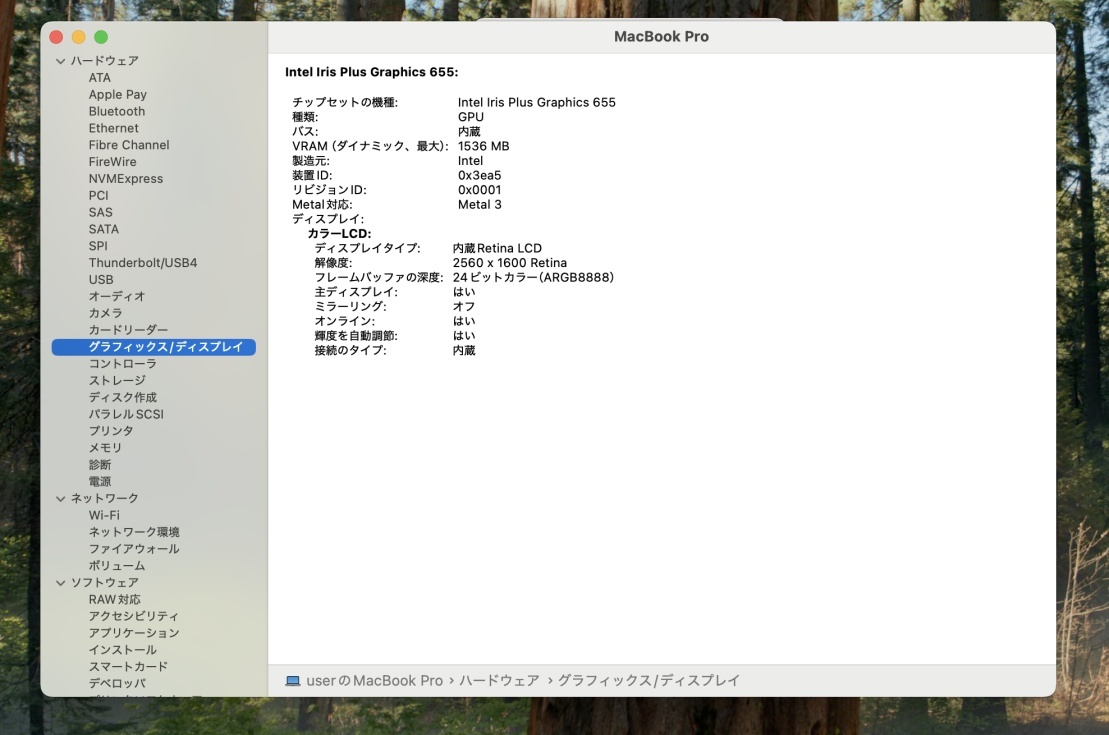Click the MacBook Pro computer icon in path bar
The height and width of the screenshot is (735, 1109).
293,681
